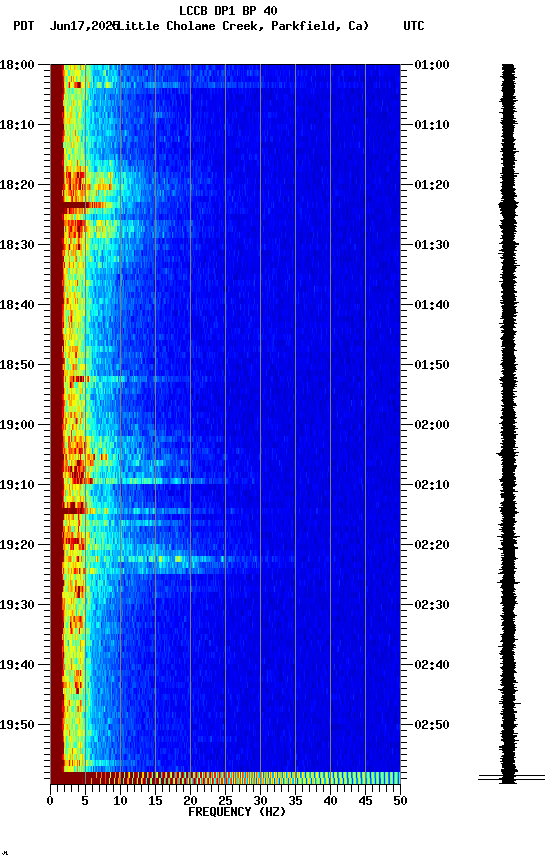
Task: Click the 0 Hz frequency axis label
Action: pyautogui.click(x=50, y=801)
